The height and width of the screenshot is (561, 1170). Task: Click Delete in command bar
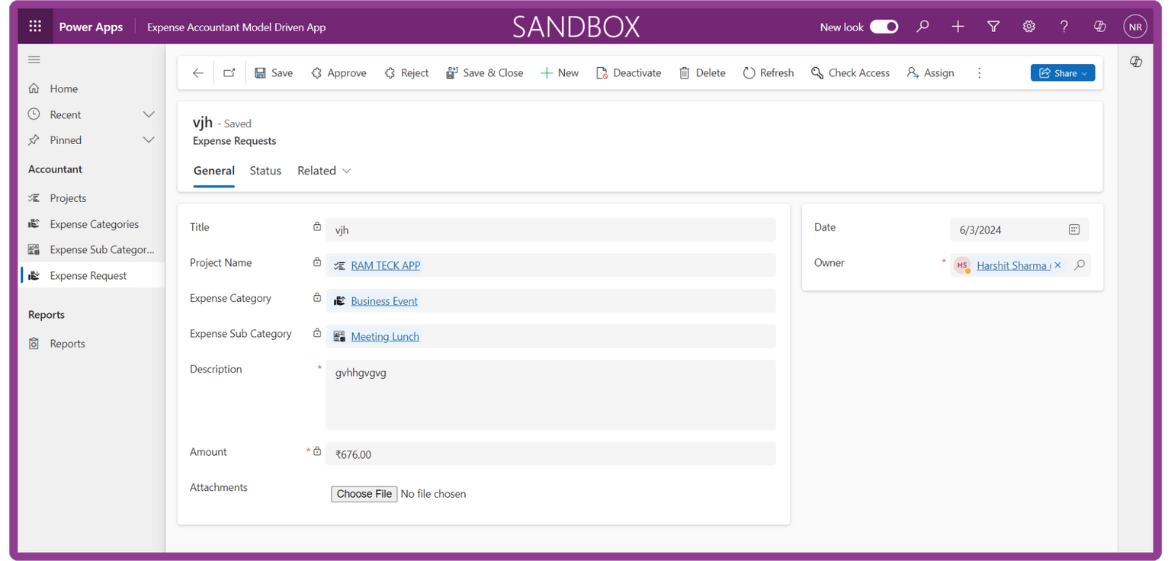click(x=702, y=73)
